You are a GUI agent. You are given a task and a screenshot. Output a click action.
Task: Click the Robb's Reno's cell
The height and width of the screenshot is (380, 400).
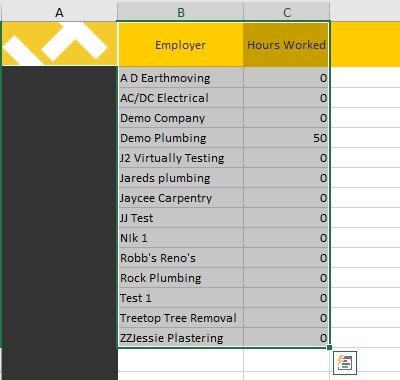(x=181, y=258)
